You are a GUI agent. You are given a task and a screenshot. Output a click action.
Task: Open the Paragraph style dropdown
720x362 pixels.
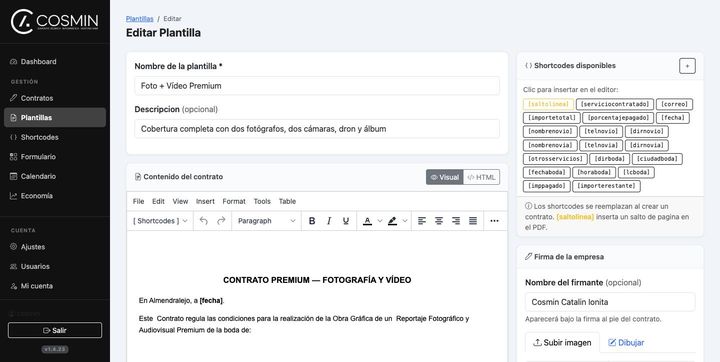click(x=266, y=221)
